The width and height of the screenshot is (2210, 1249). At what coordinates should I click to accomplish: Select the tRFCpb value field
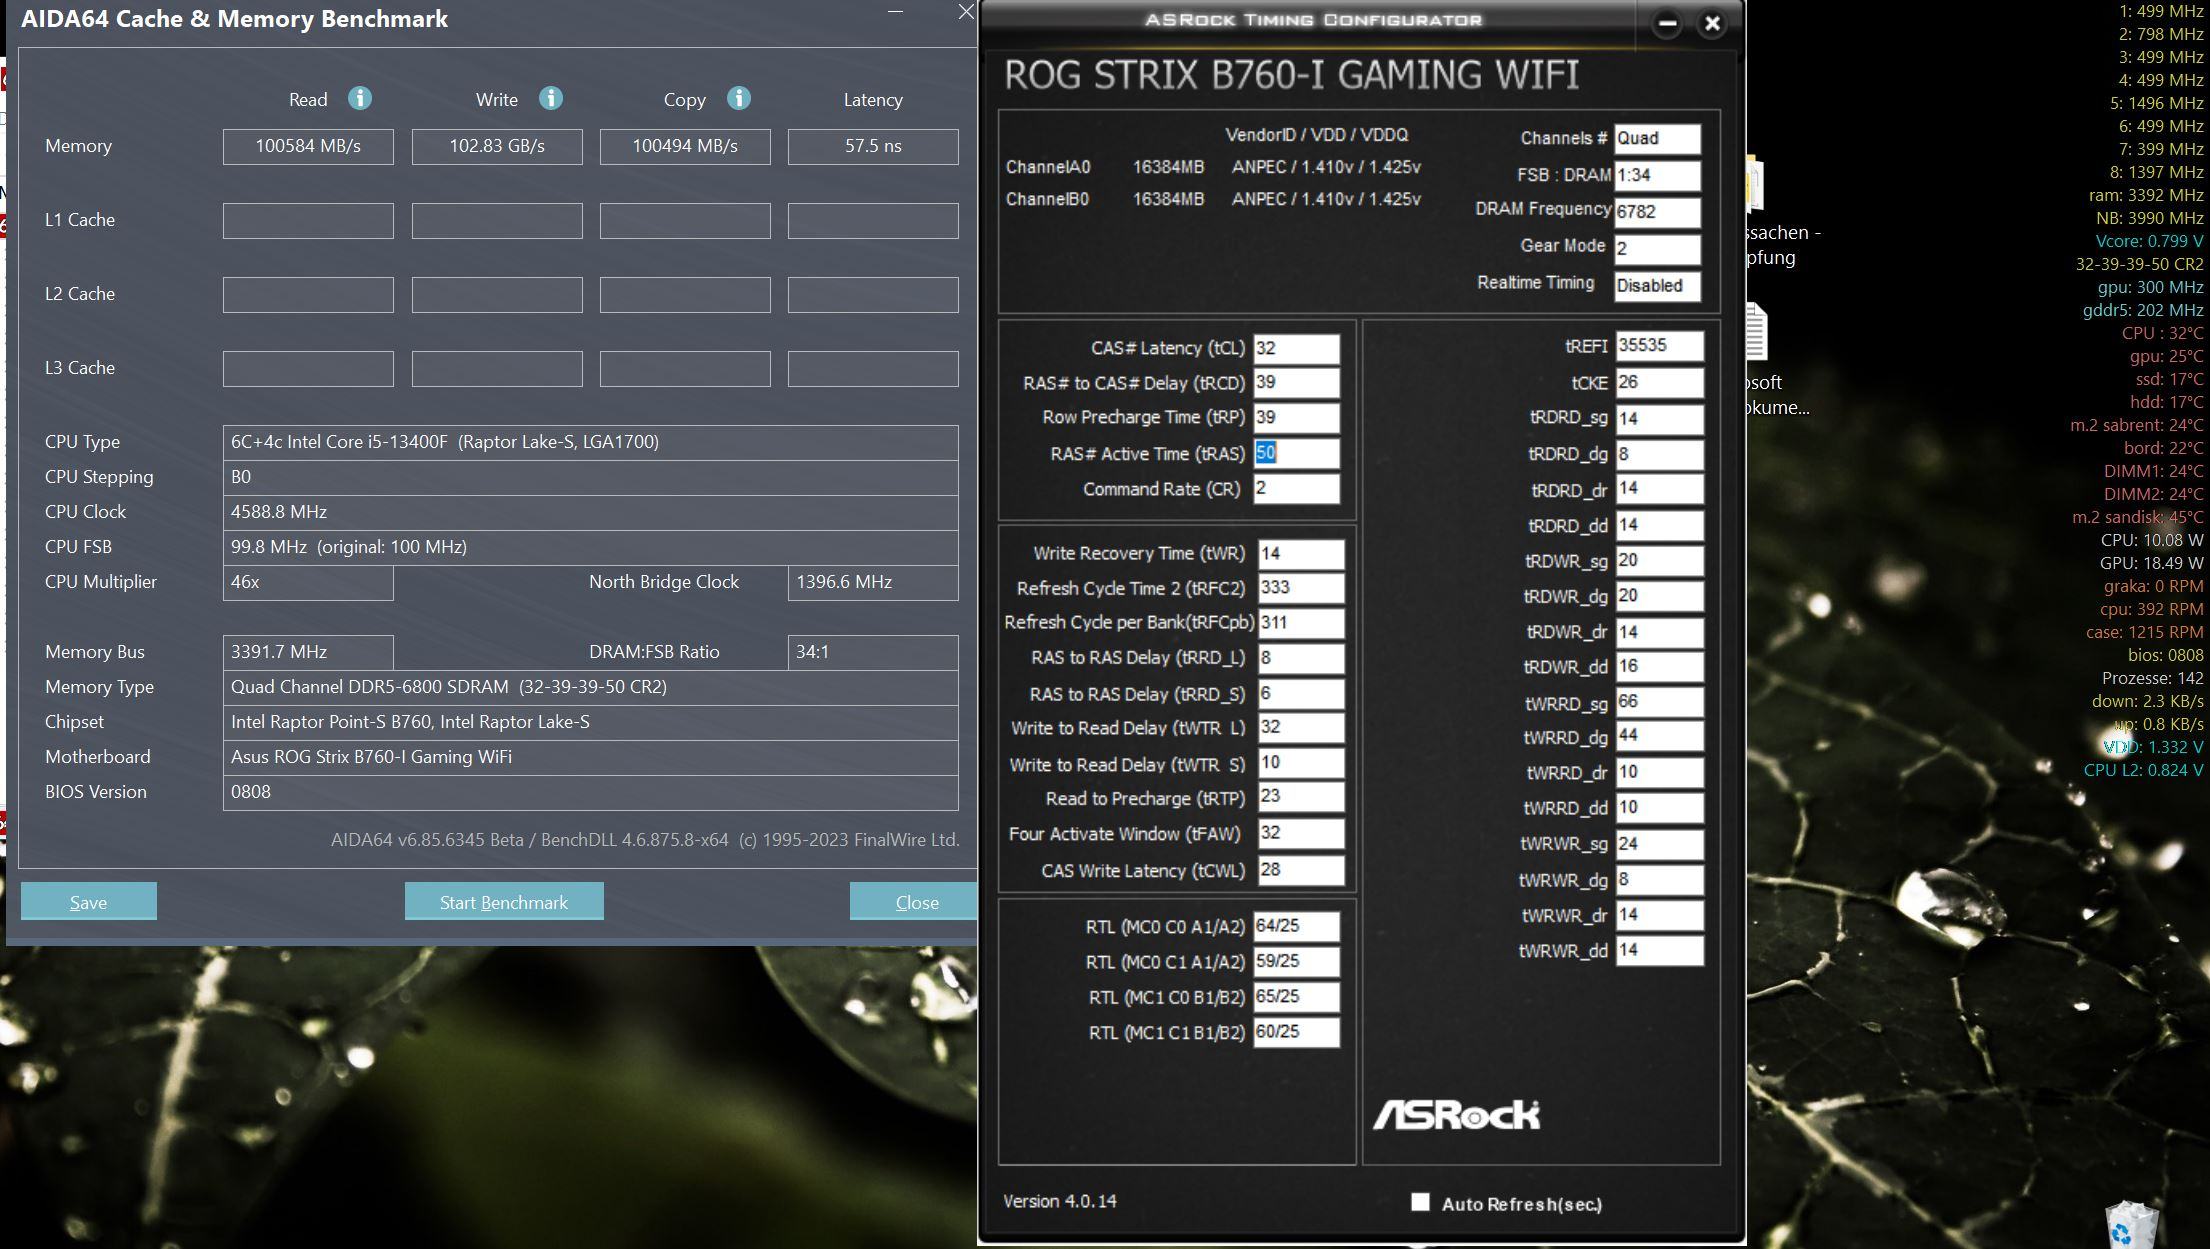(1301, 623)
